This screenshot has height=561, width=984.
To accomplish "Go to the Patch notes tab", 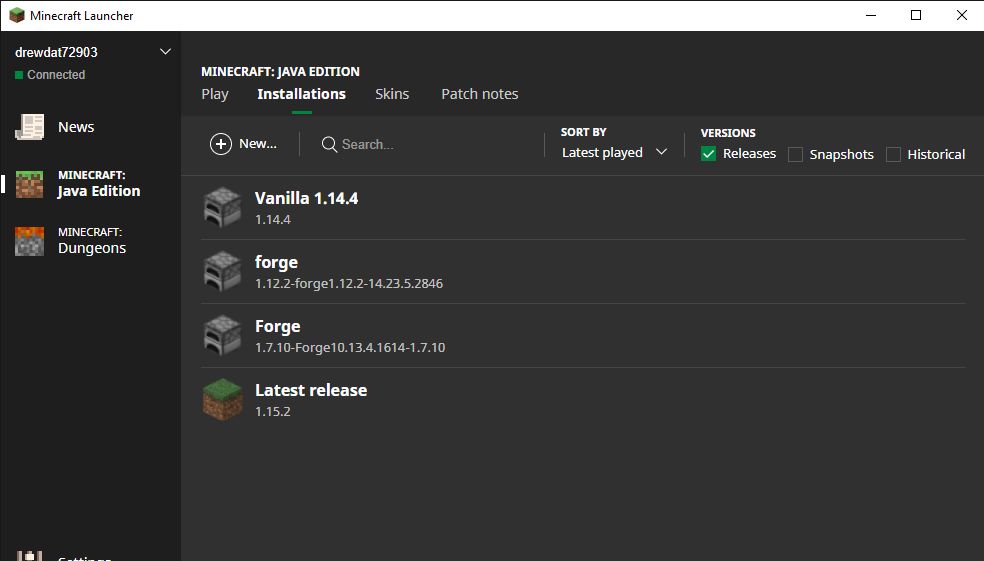I will pos(480,94).
